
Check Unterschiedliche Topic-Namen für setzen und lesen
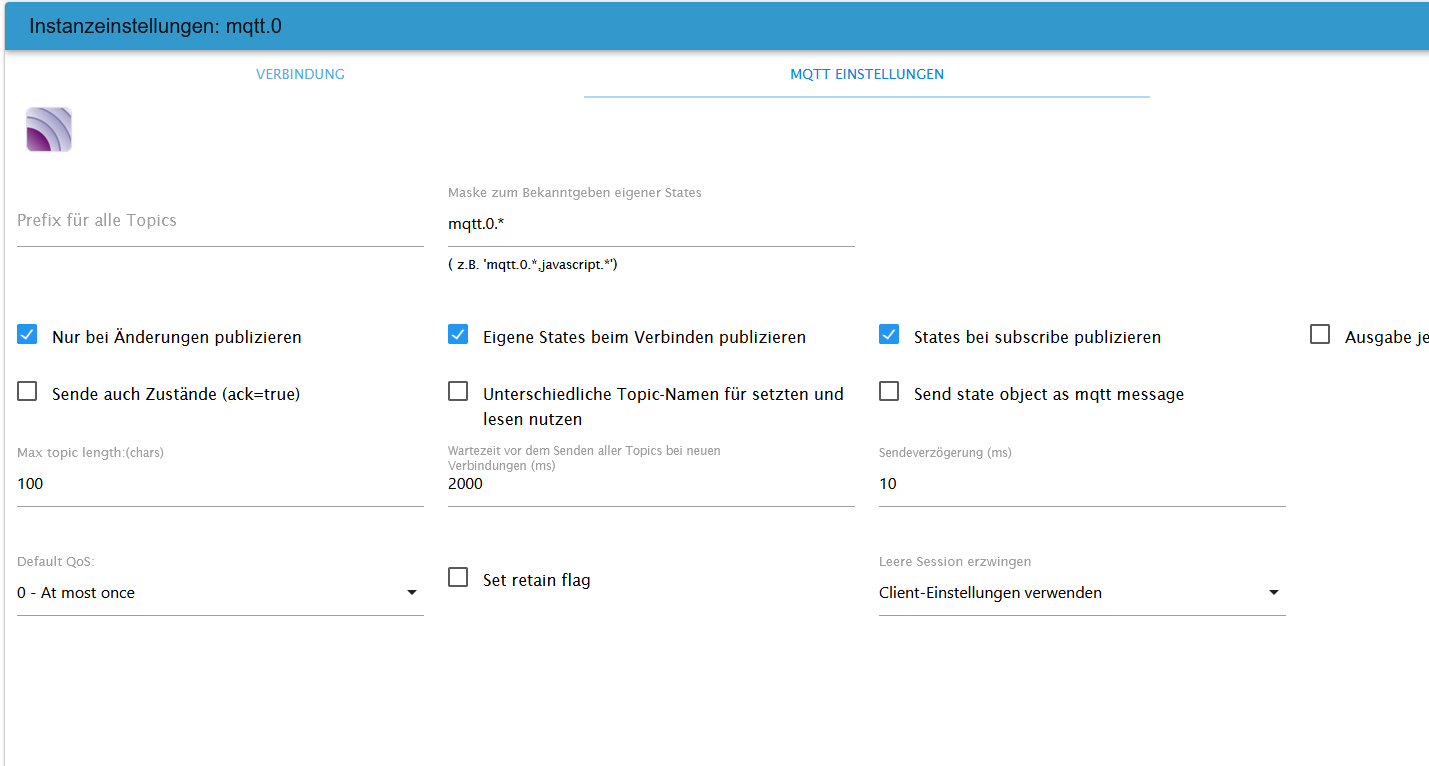pyautogui.click(x=458, y=392)
